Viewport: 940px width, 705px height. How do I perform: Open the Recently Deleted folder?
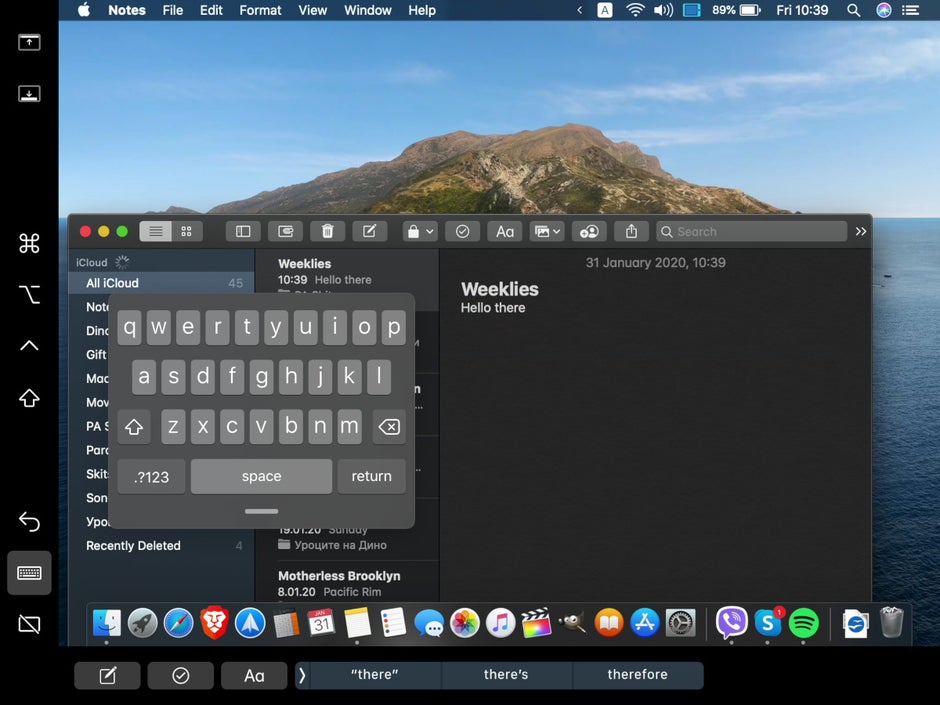pyautogui.click(x=162, y=546)
